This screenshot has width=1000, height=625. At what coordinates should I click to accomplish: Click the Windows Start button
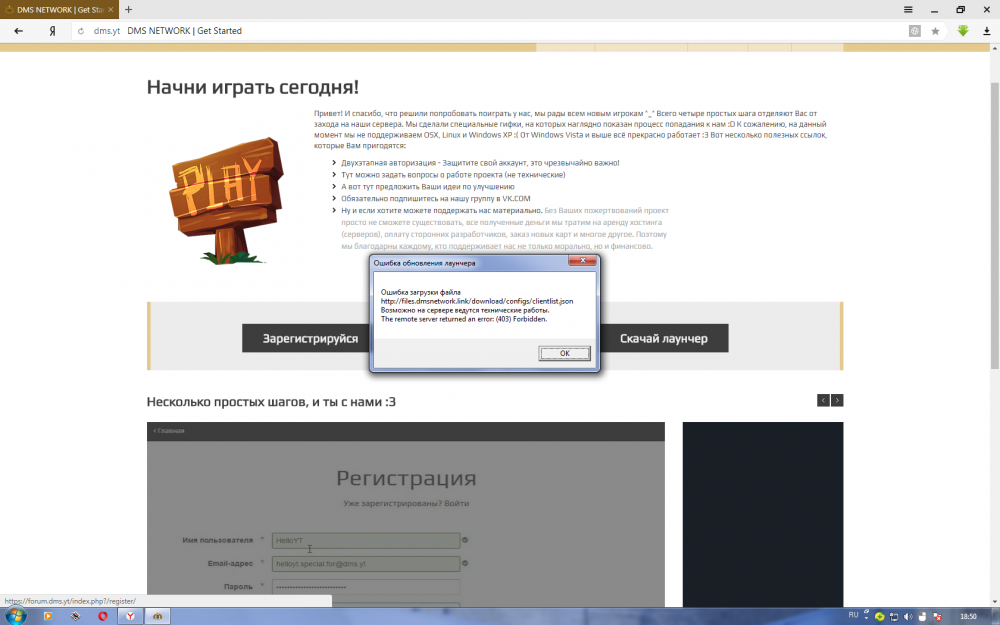click(x=15, y=615)
